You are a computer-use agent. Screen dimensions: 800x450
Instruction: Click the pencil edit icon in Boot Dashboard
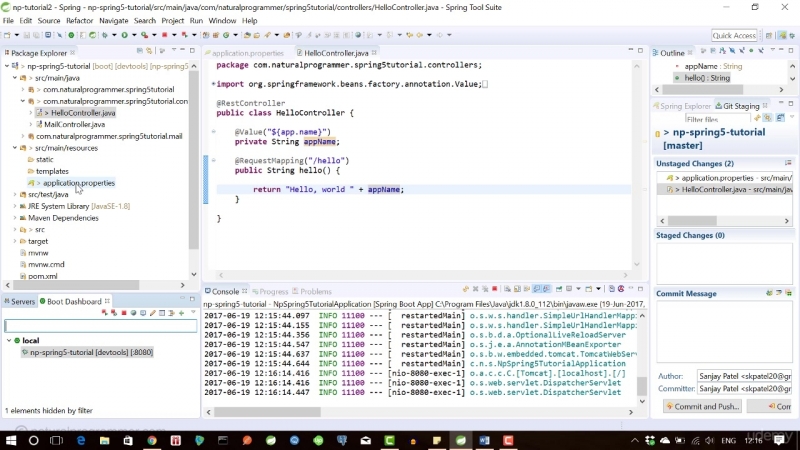pyautogui.click(x=153, y=313)
